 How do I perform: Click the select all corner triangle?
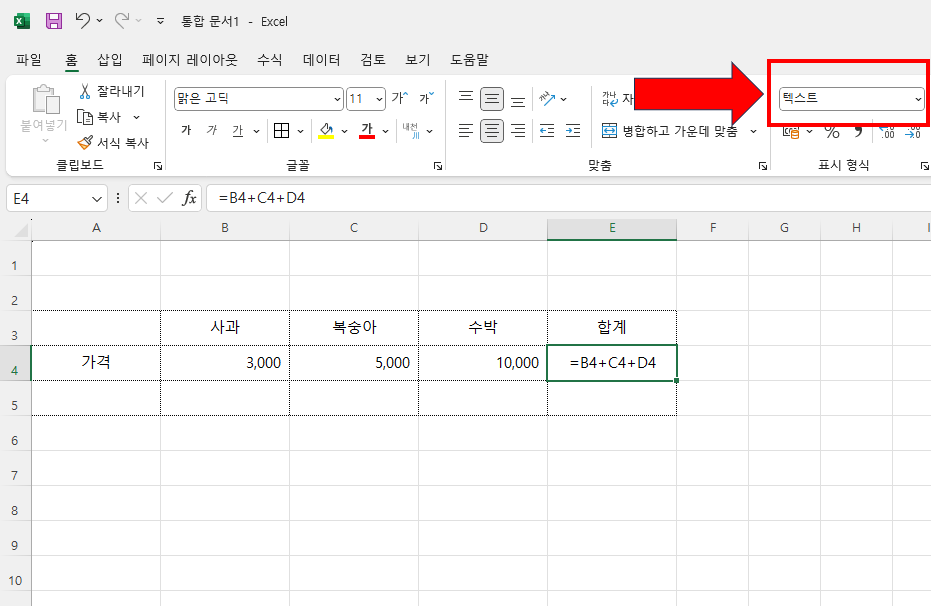(21, 229)
